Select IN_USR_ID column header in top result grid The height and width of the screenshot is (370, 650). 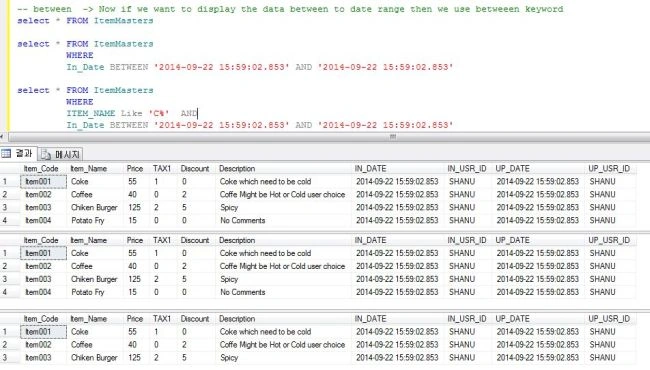(467, 169)
